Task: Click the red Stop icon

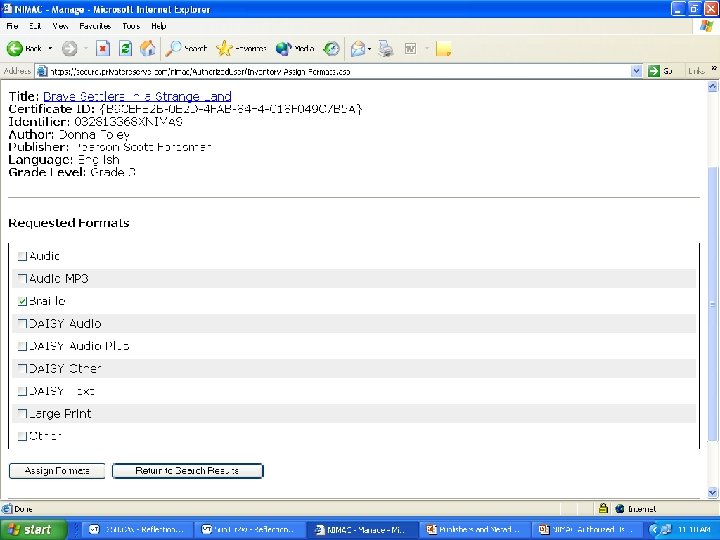Action: (x=103, y=48)
